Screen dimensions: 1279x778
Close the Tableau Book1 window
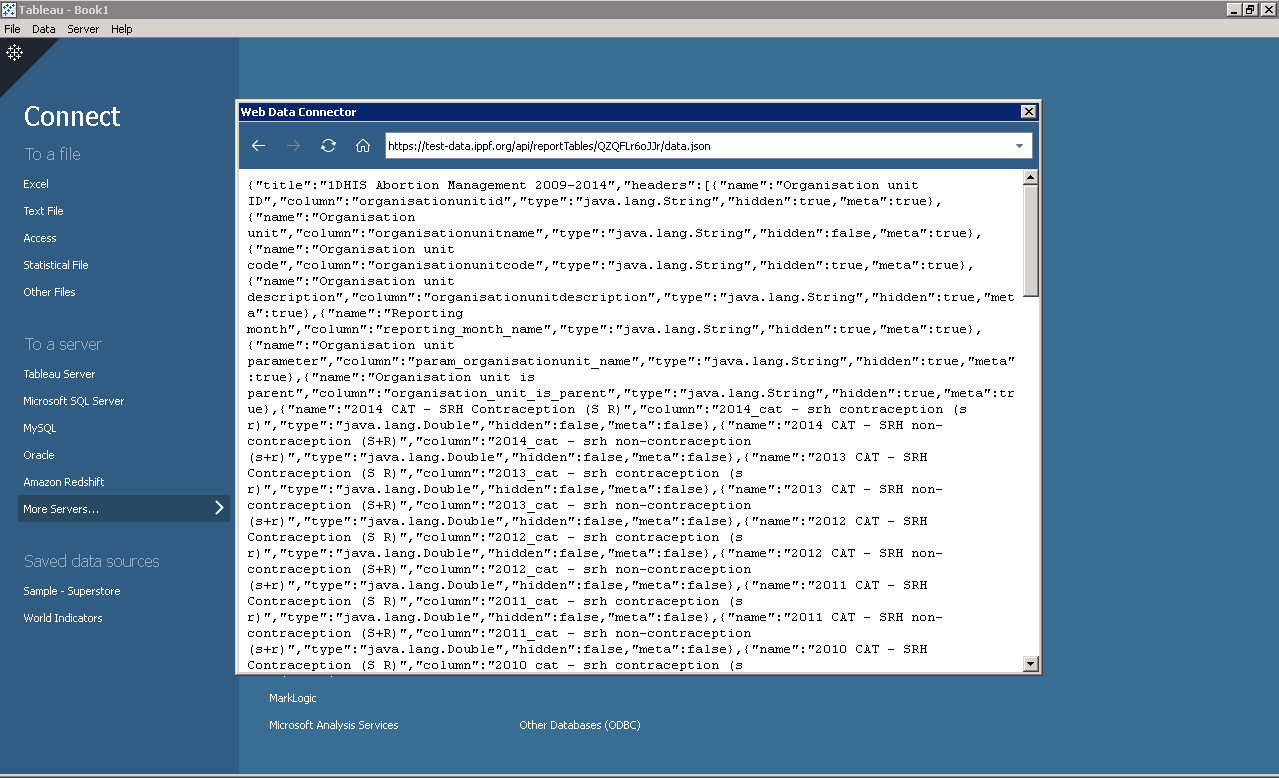1267,9
